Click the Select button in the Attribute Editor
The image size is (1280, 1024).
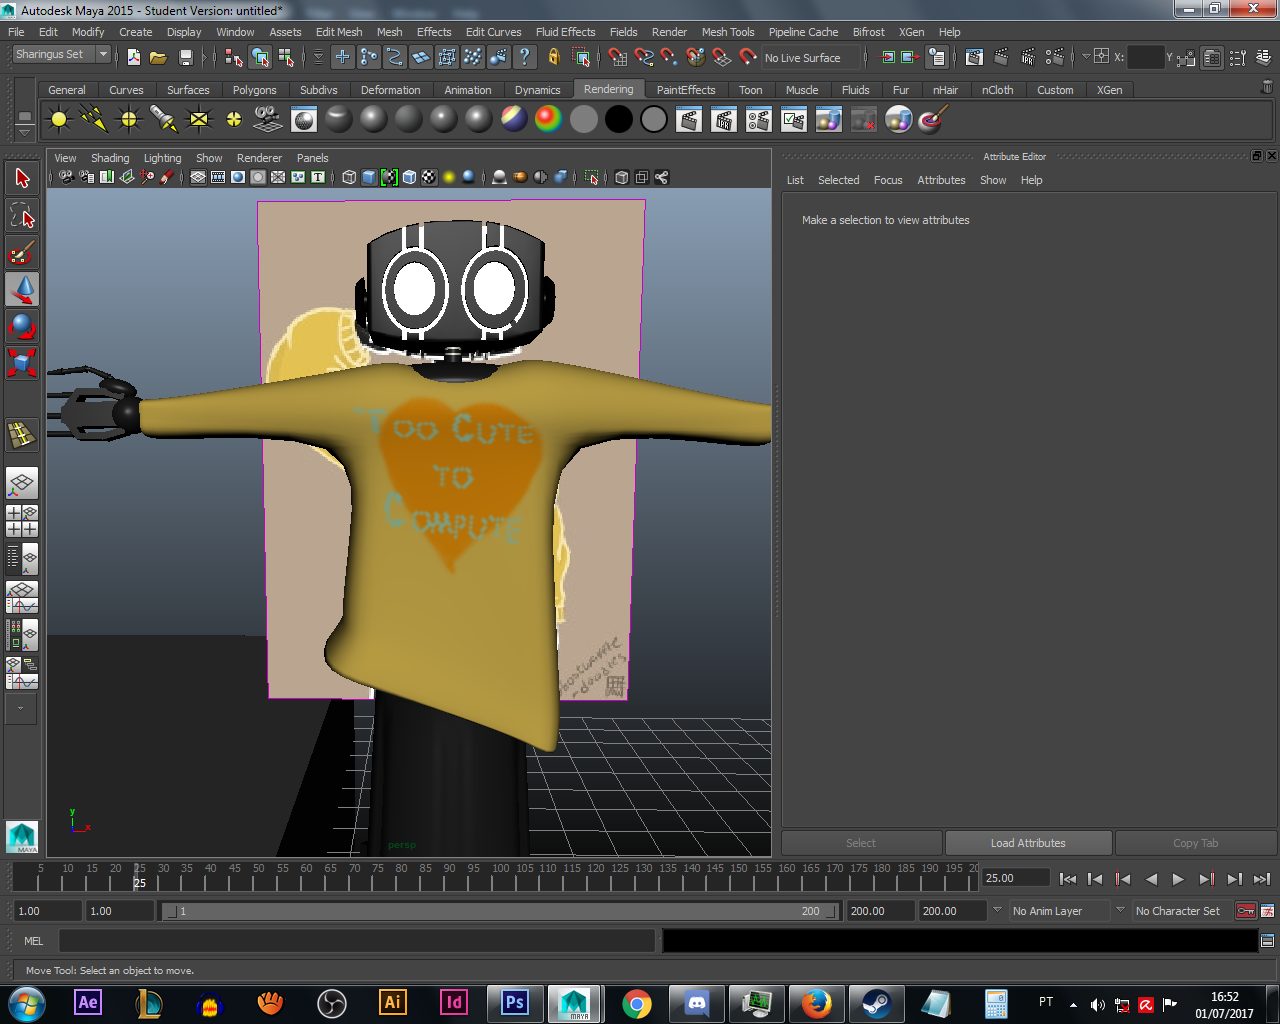coord(860,842)
